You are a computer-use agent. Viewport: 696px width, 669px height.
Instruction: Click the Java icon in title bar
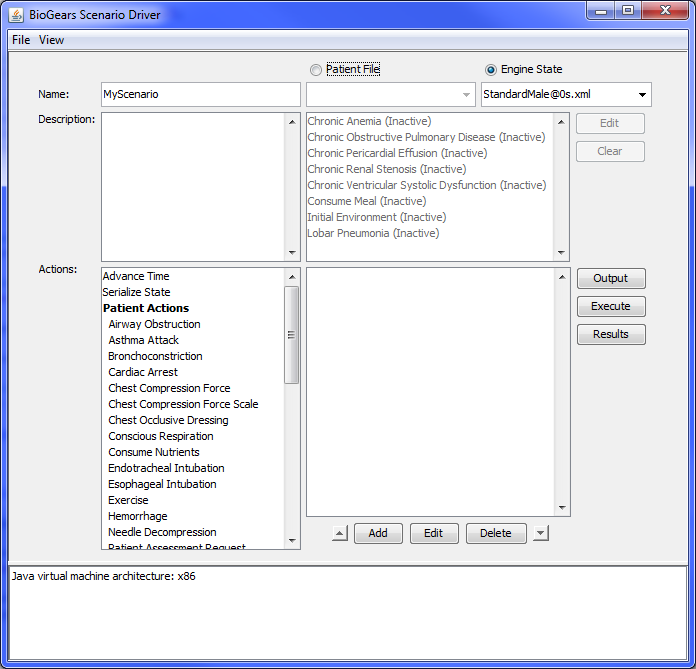(16, 15)
